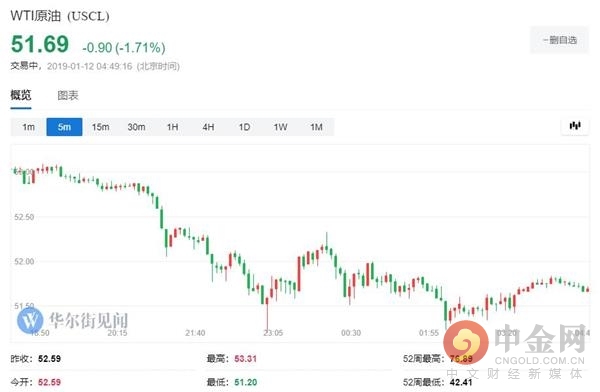Click the 中金网 round logo icon
The image size is (600, 392).
(466, 342)
